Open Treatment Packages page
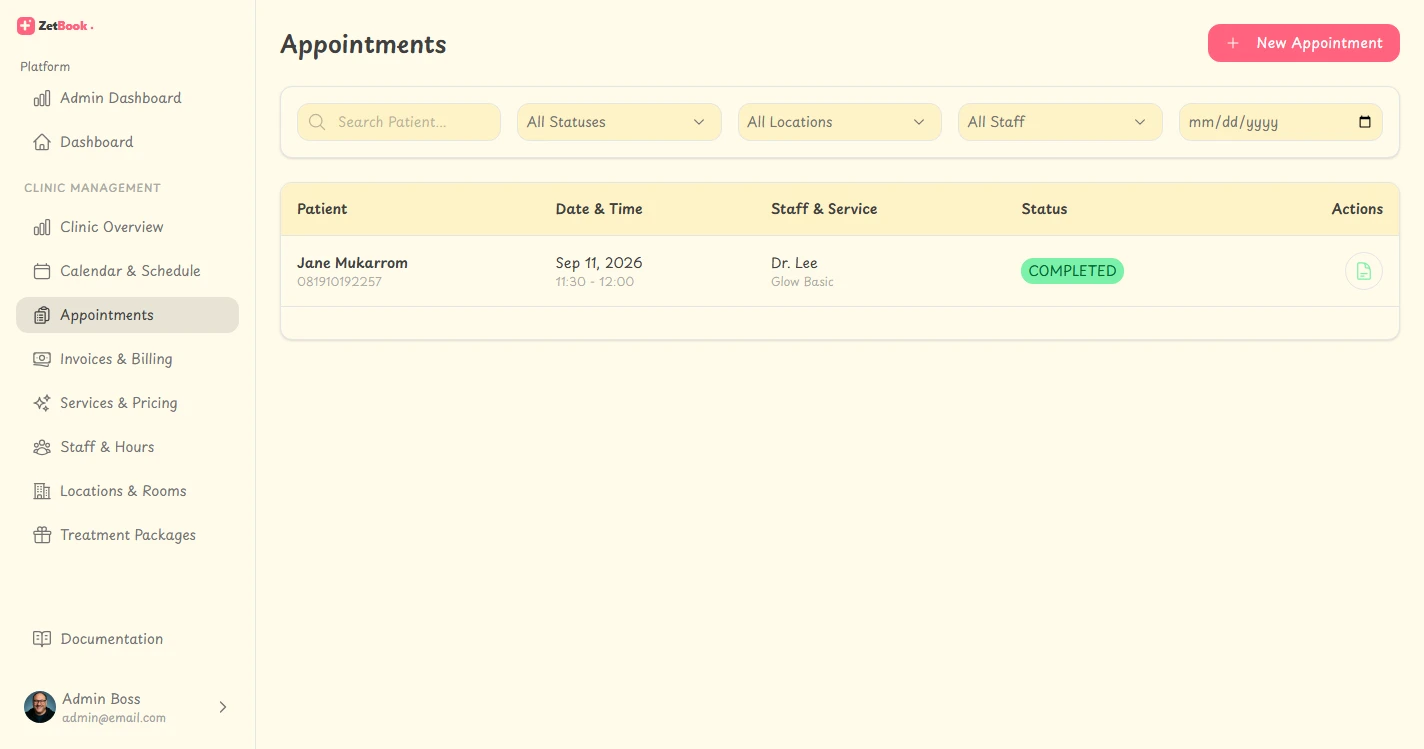 (127, 535)
